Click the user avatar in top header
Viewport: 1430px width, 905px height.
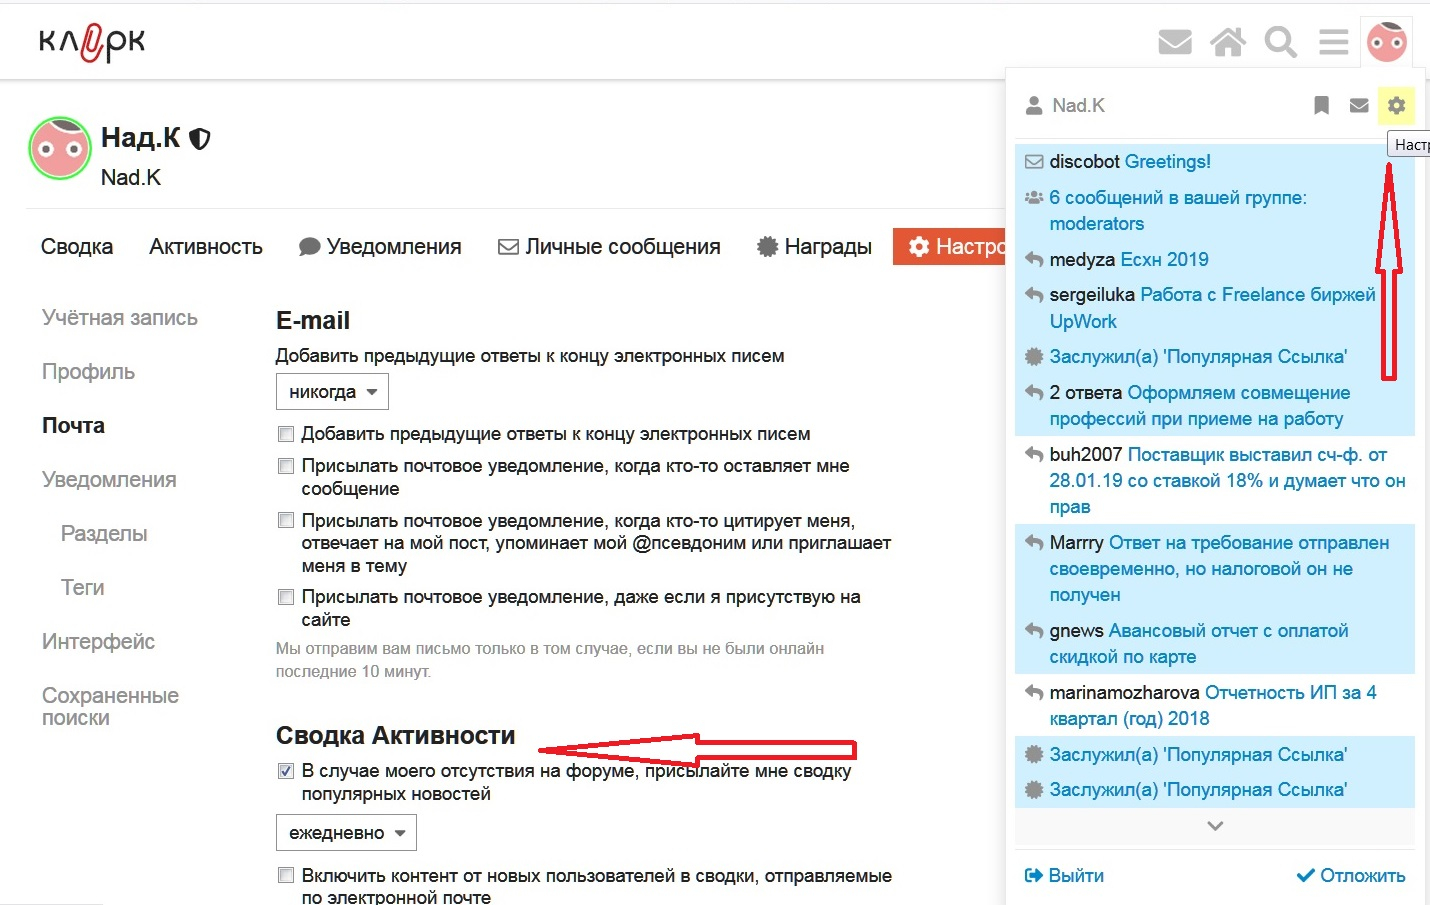1387,42
